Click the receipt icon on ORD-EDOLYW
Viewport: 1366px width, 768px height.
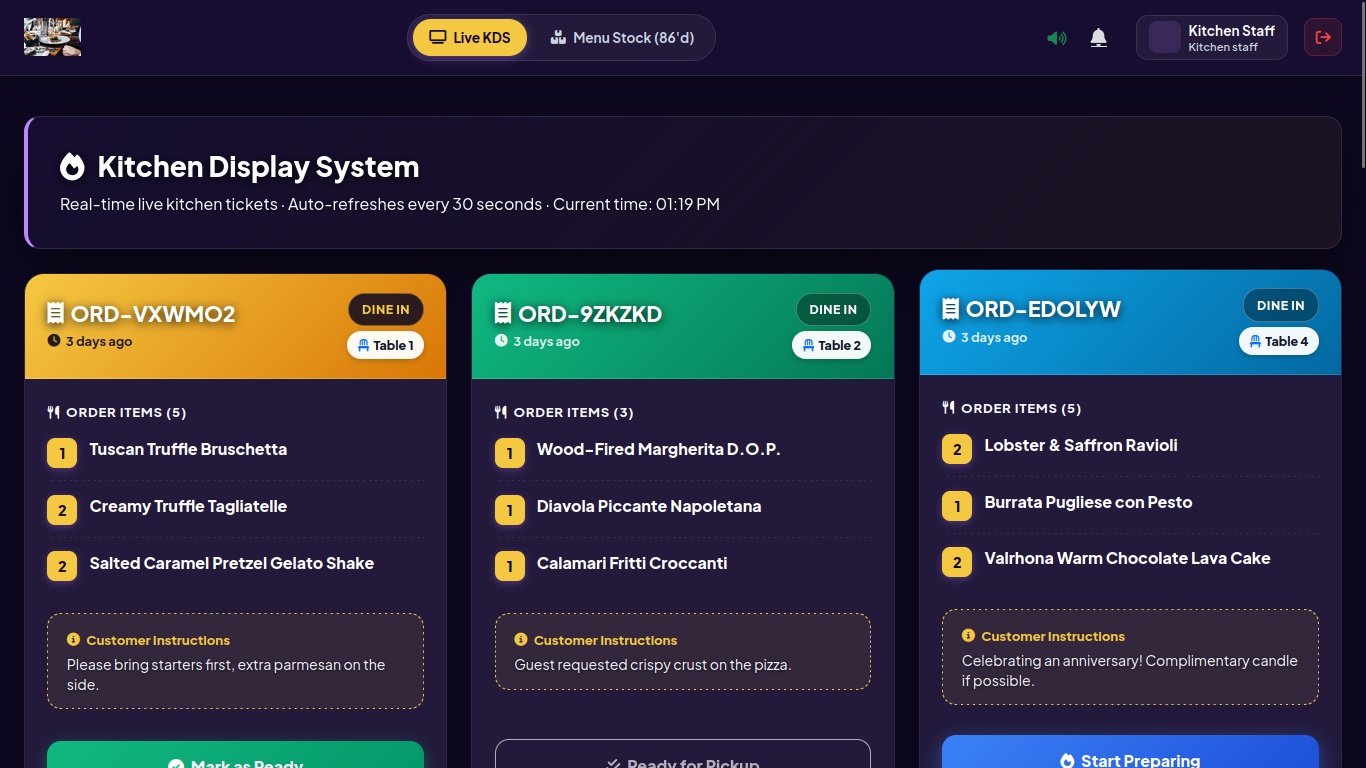(951, 310)
